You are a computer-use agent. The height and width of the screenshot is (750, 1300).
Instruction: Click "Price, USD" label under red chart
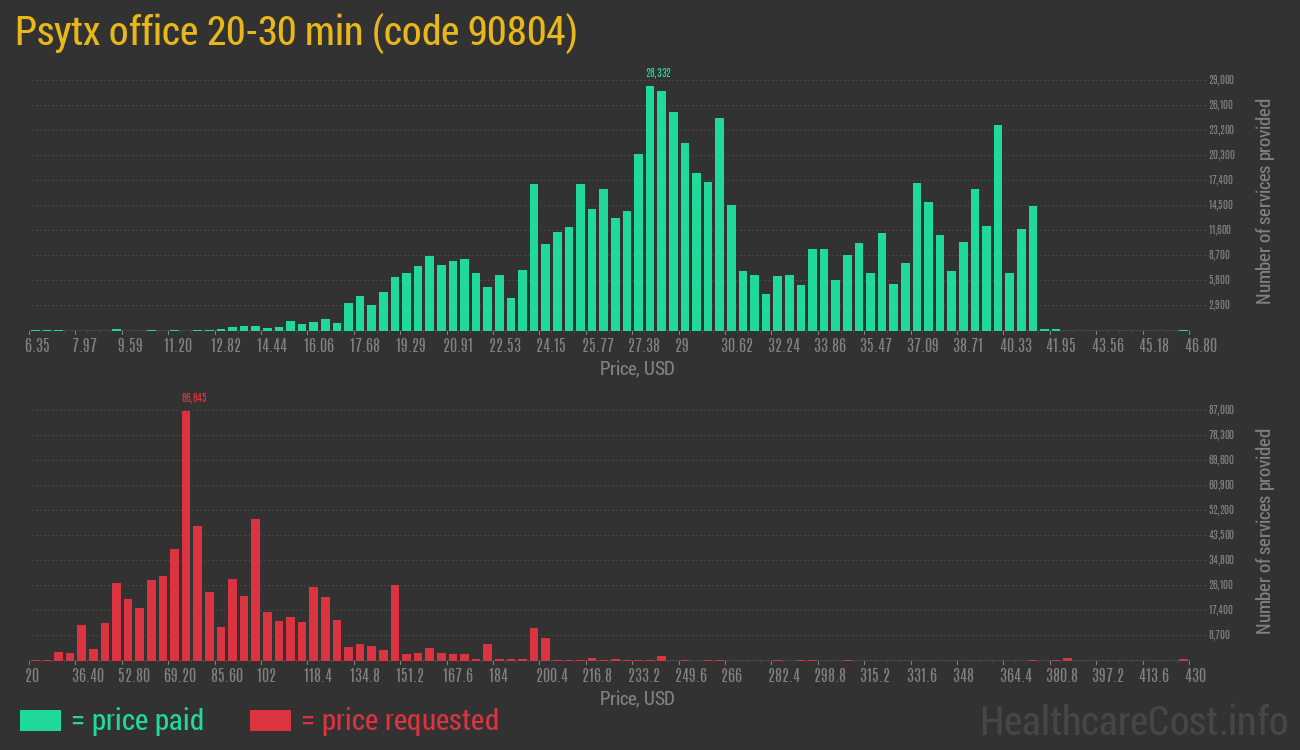click(x=637, y=698)
